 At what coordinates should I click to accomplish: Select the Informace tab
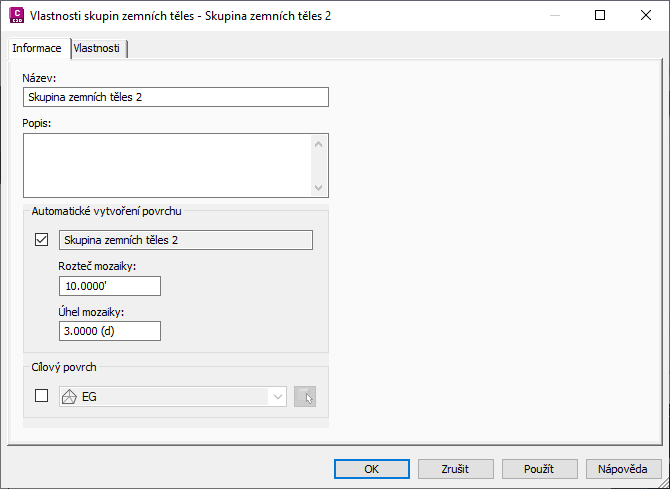[x=37, y=48]
